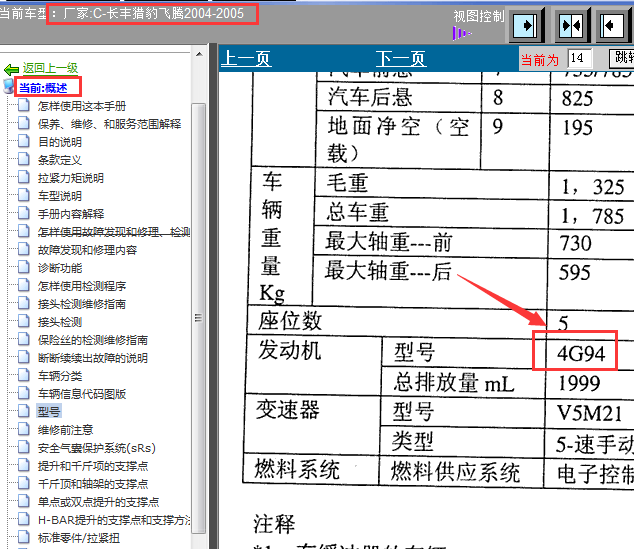Click engine model value 4G94
634x549 pixels.
(581, 354)
